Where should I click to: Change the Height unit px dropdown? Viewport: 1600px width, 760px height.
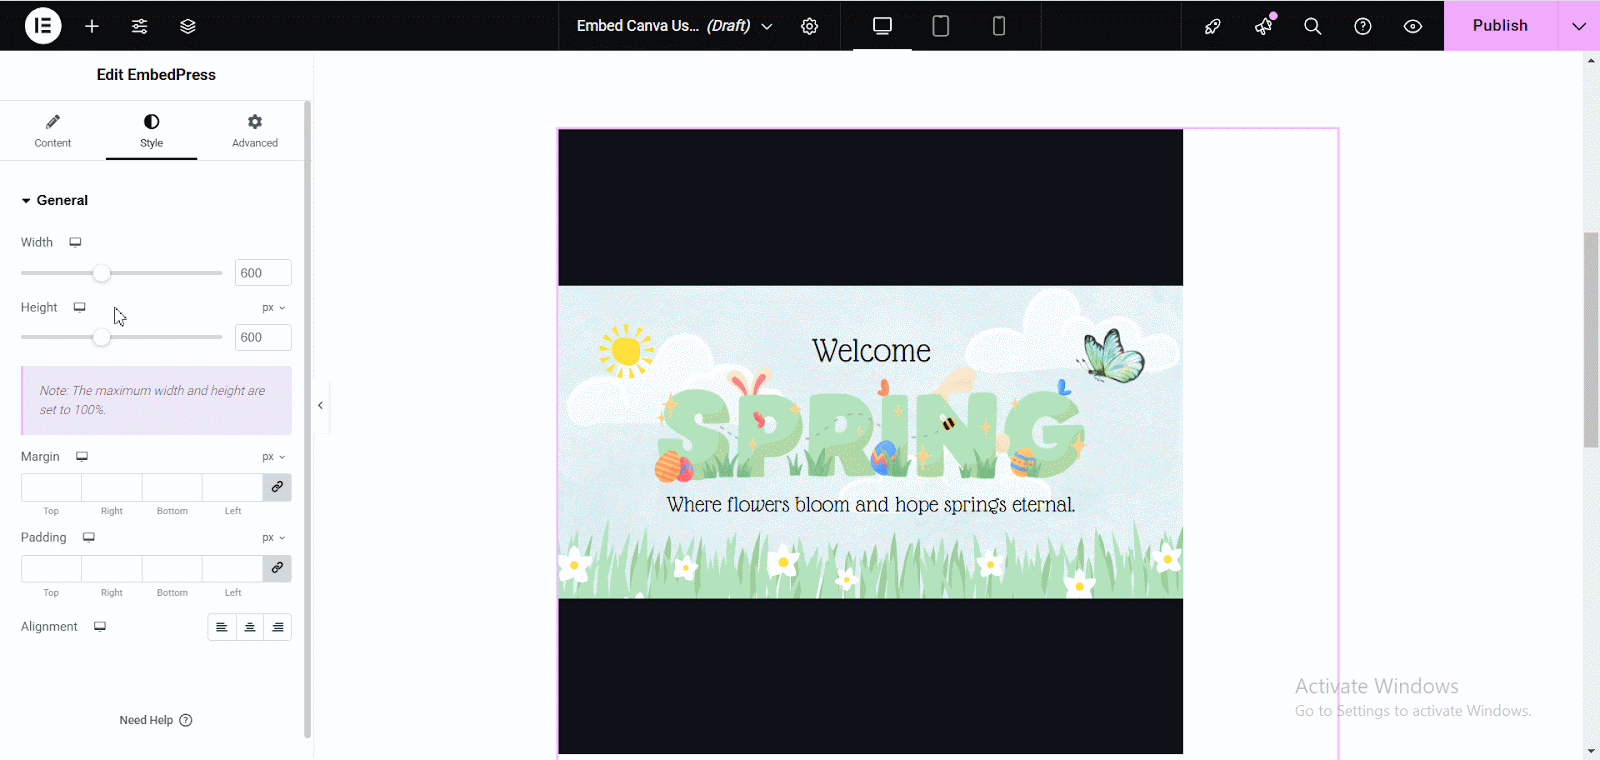(274, 308)
